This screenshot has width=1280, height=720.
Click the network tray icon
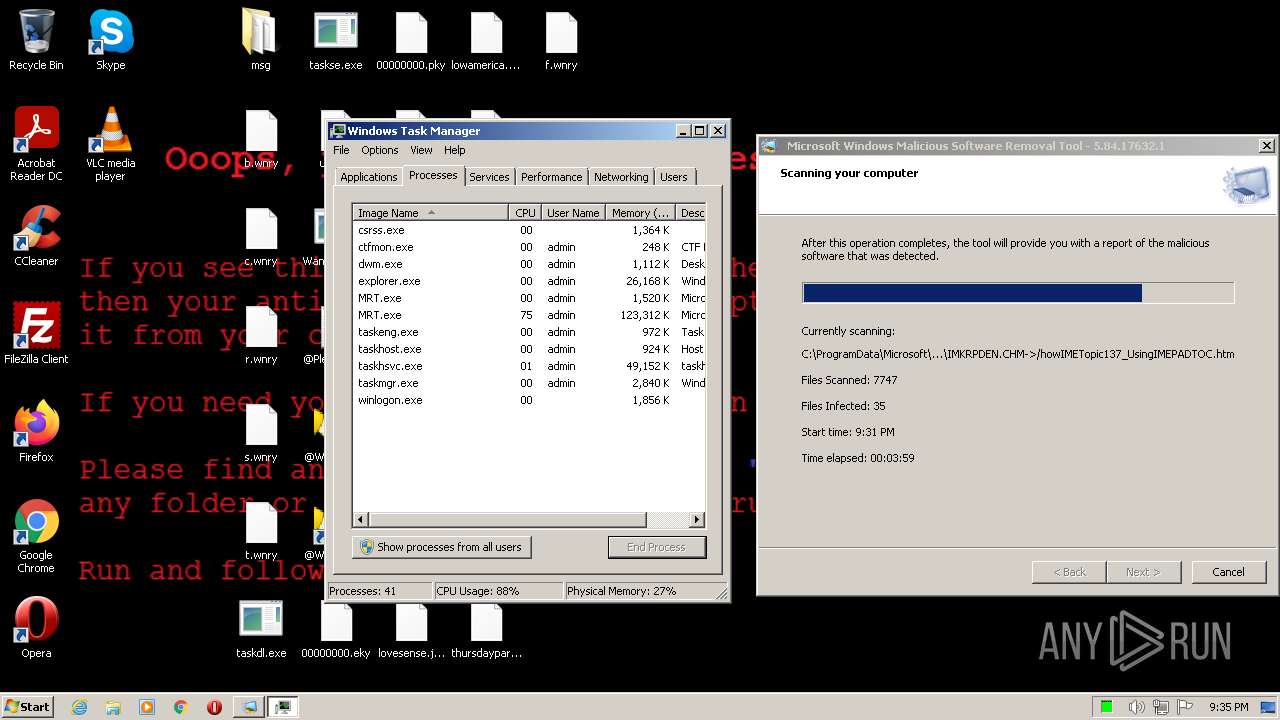pos(1162,707)
